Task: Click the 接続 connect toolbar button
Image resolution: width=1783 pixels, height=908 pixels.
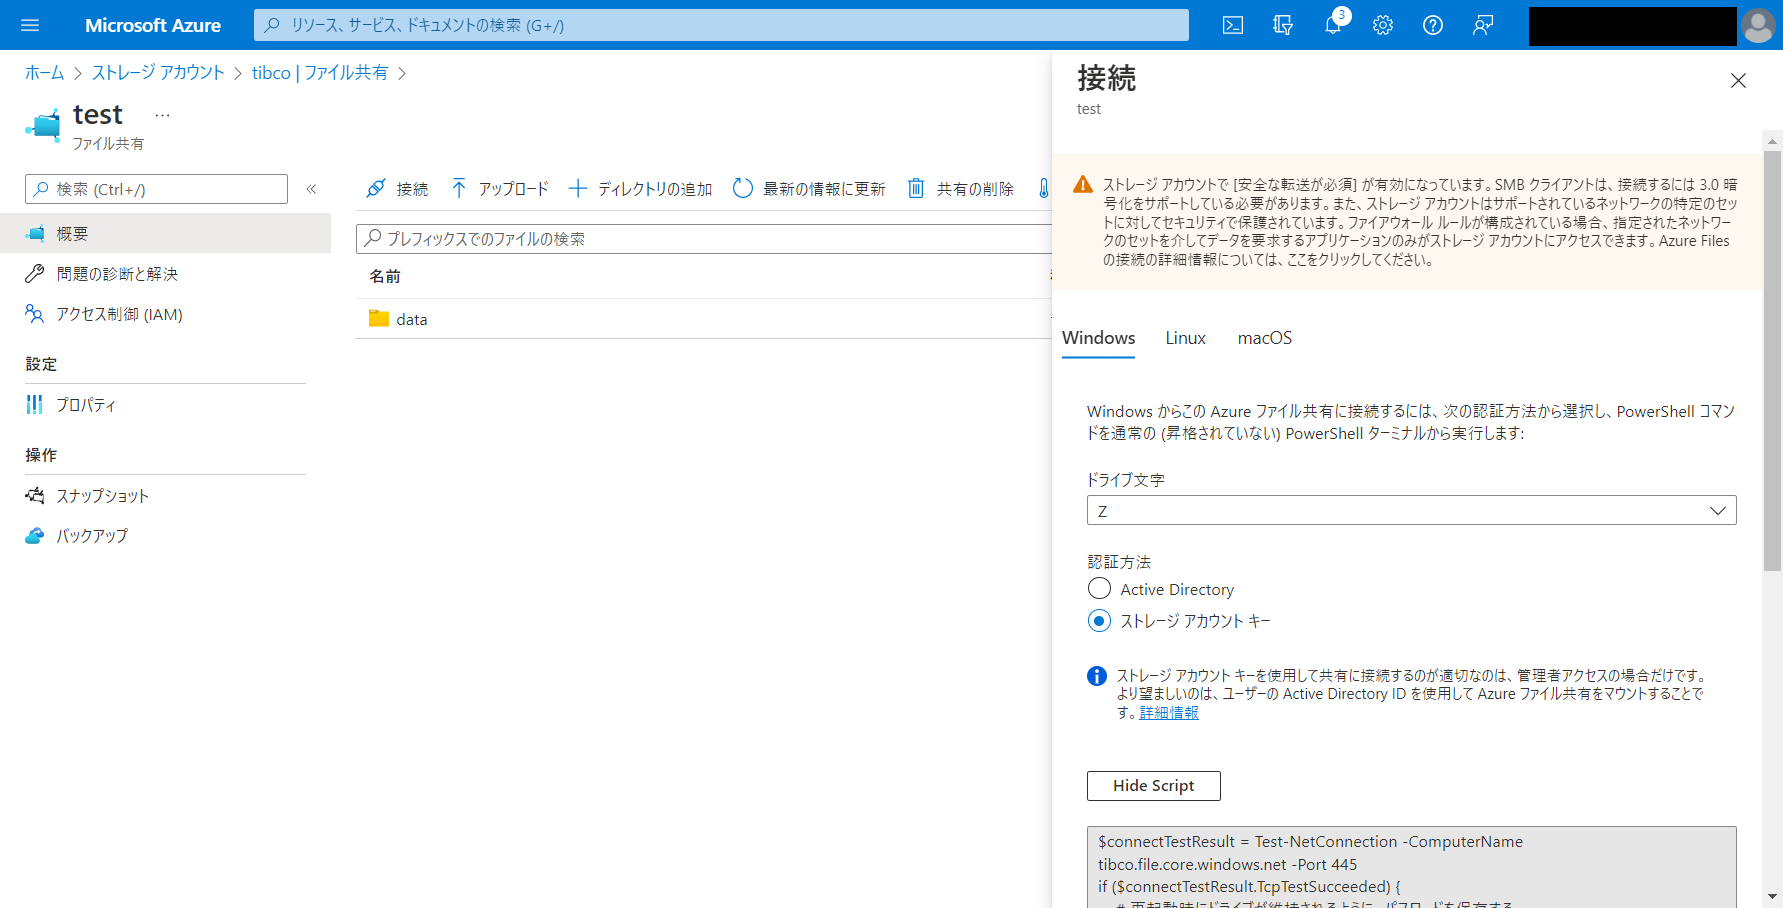Action: point(397,189)
